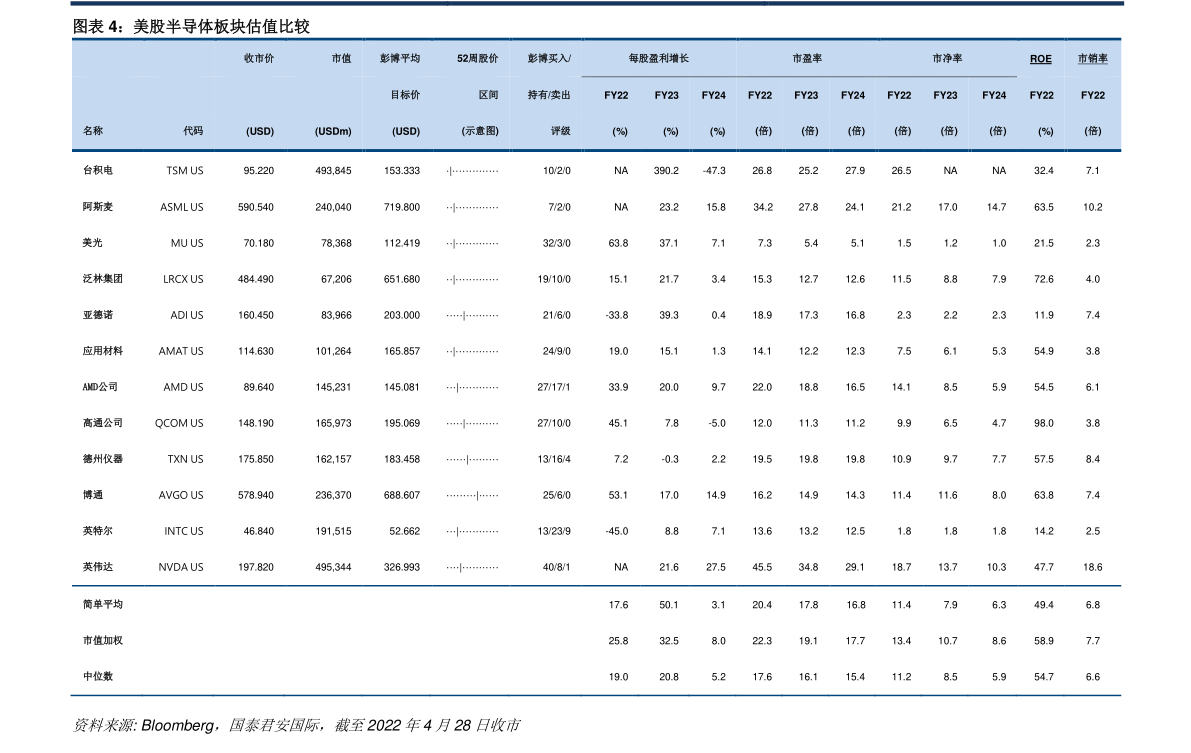Screen dimensions: 1191x753
Task: Select ticker MU US
Action: (x=187, y=243)
